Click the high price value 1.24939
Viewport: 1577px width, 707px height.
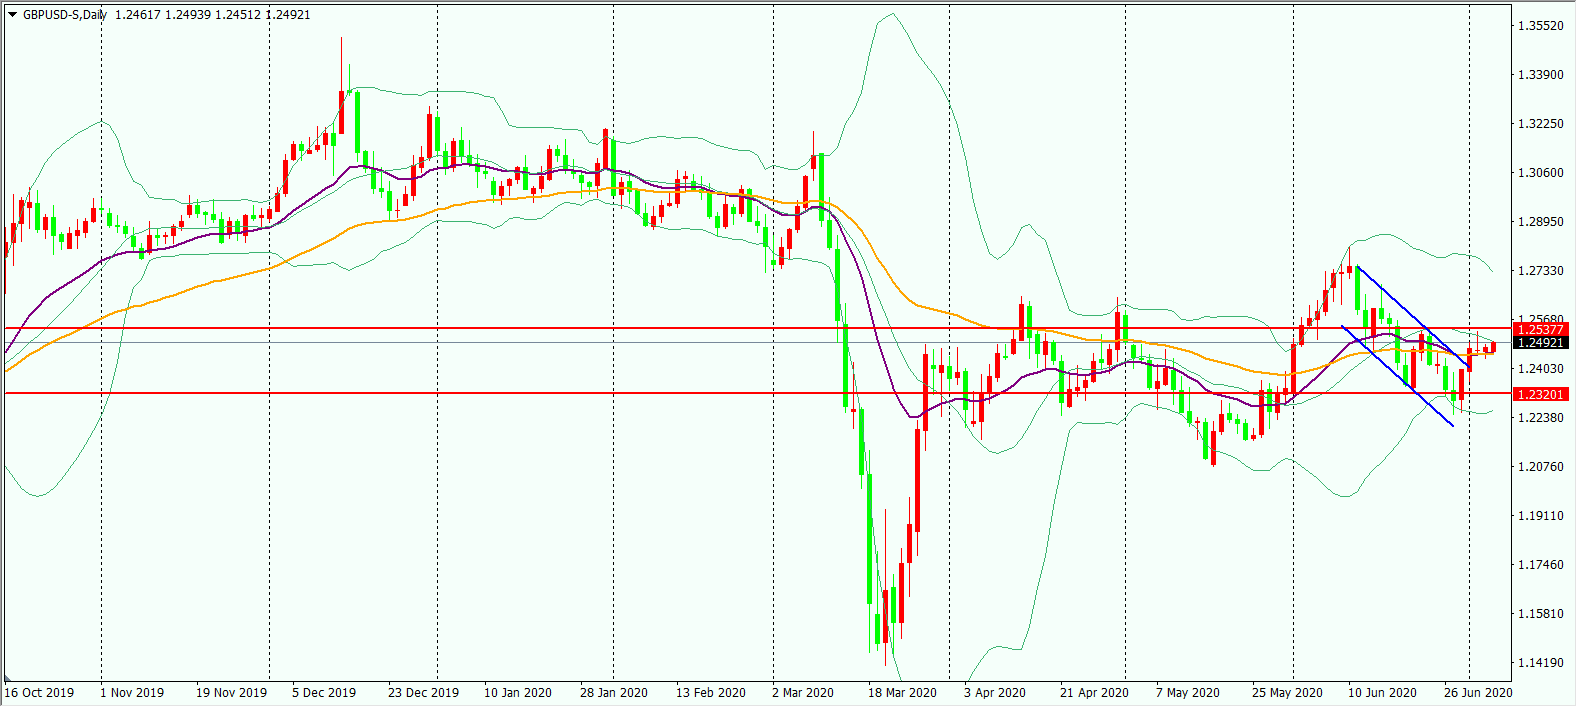coord(187,15)
